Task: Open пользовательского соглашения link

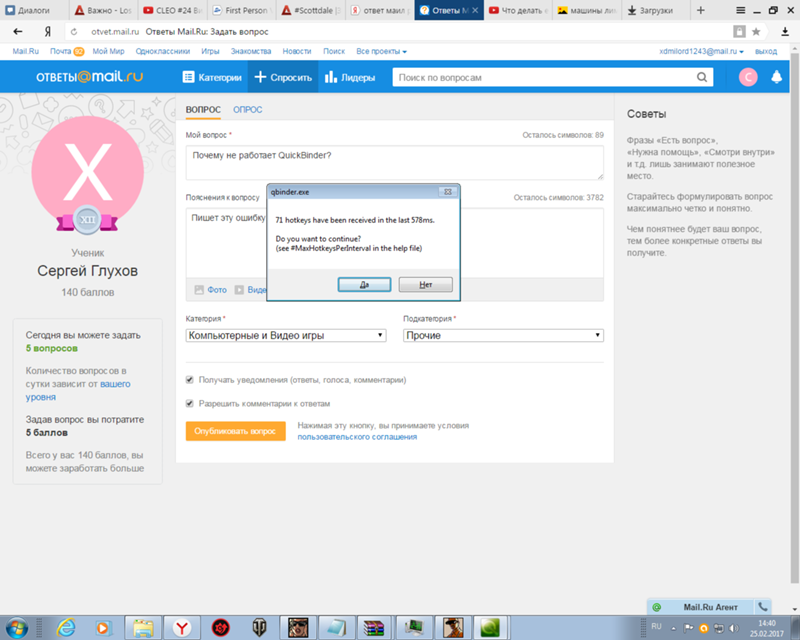Action: pos(357,437)
